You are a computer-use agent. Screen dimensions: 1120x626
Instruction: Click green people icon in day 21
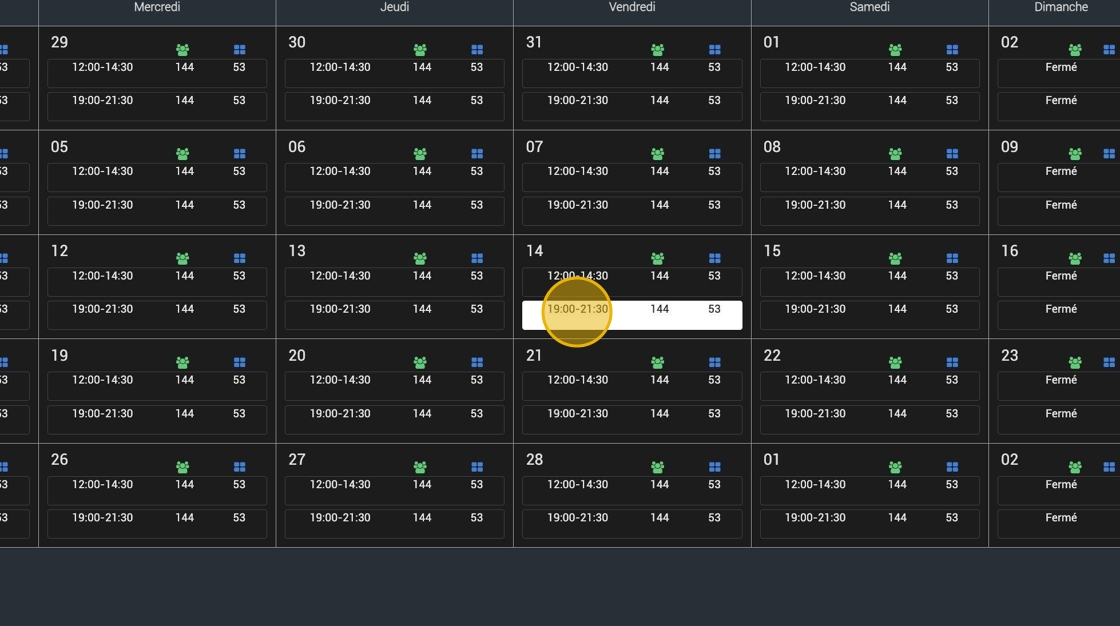tap(658, 362)
